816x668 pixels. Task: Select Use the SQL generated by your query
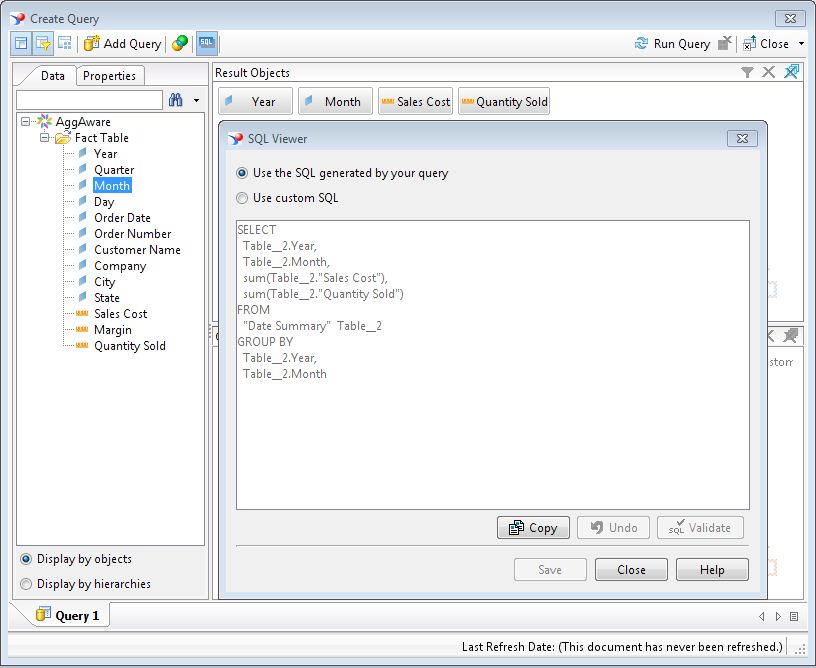coord(242,173)
